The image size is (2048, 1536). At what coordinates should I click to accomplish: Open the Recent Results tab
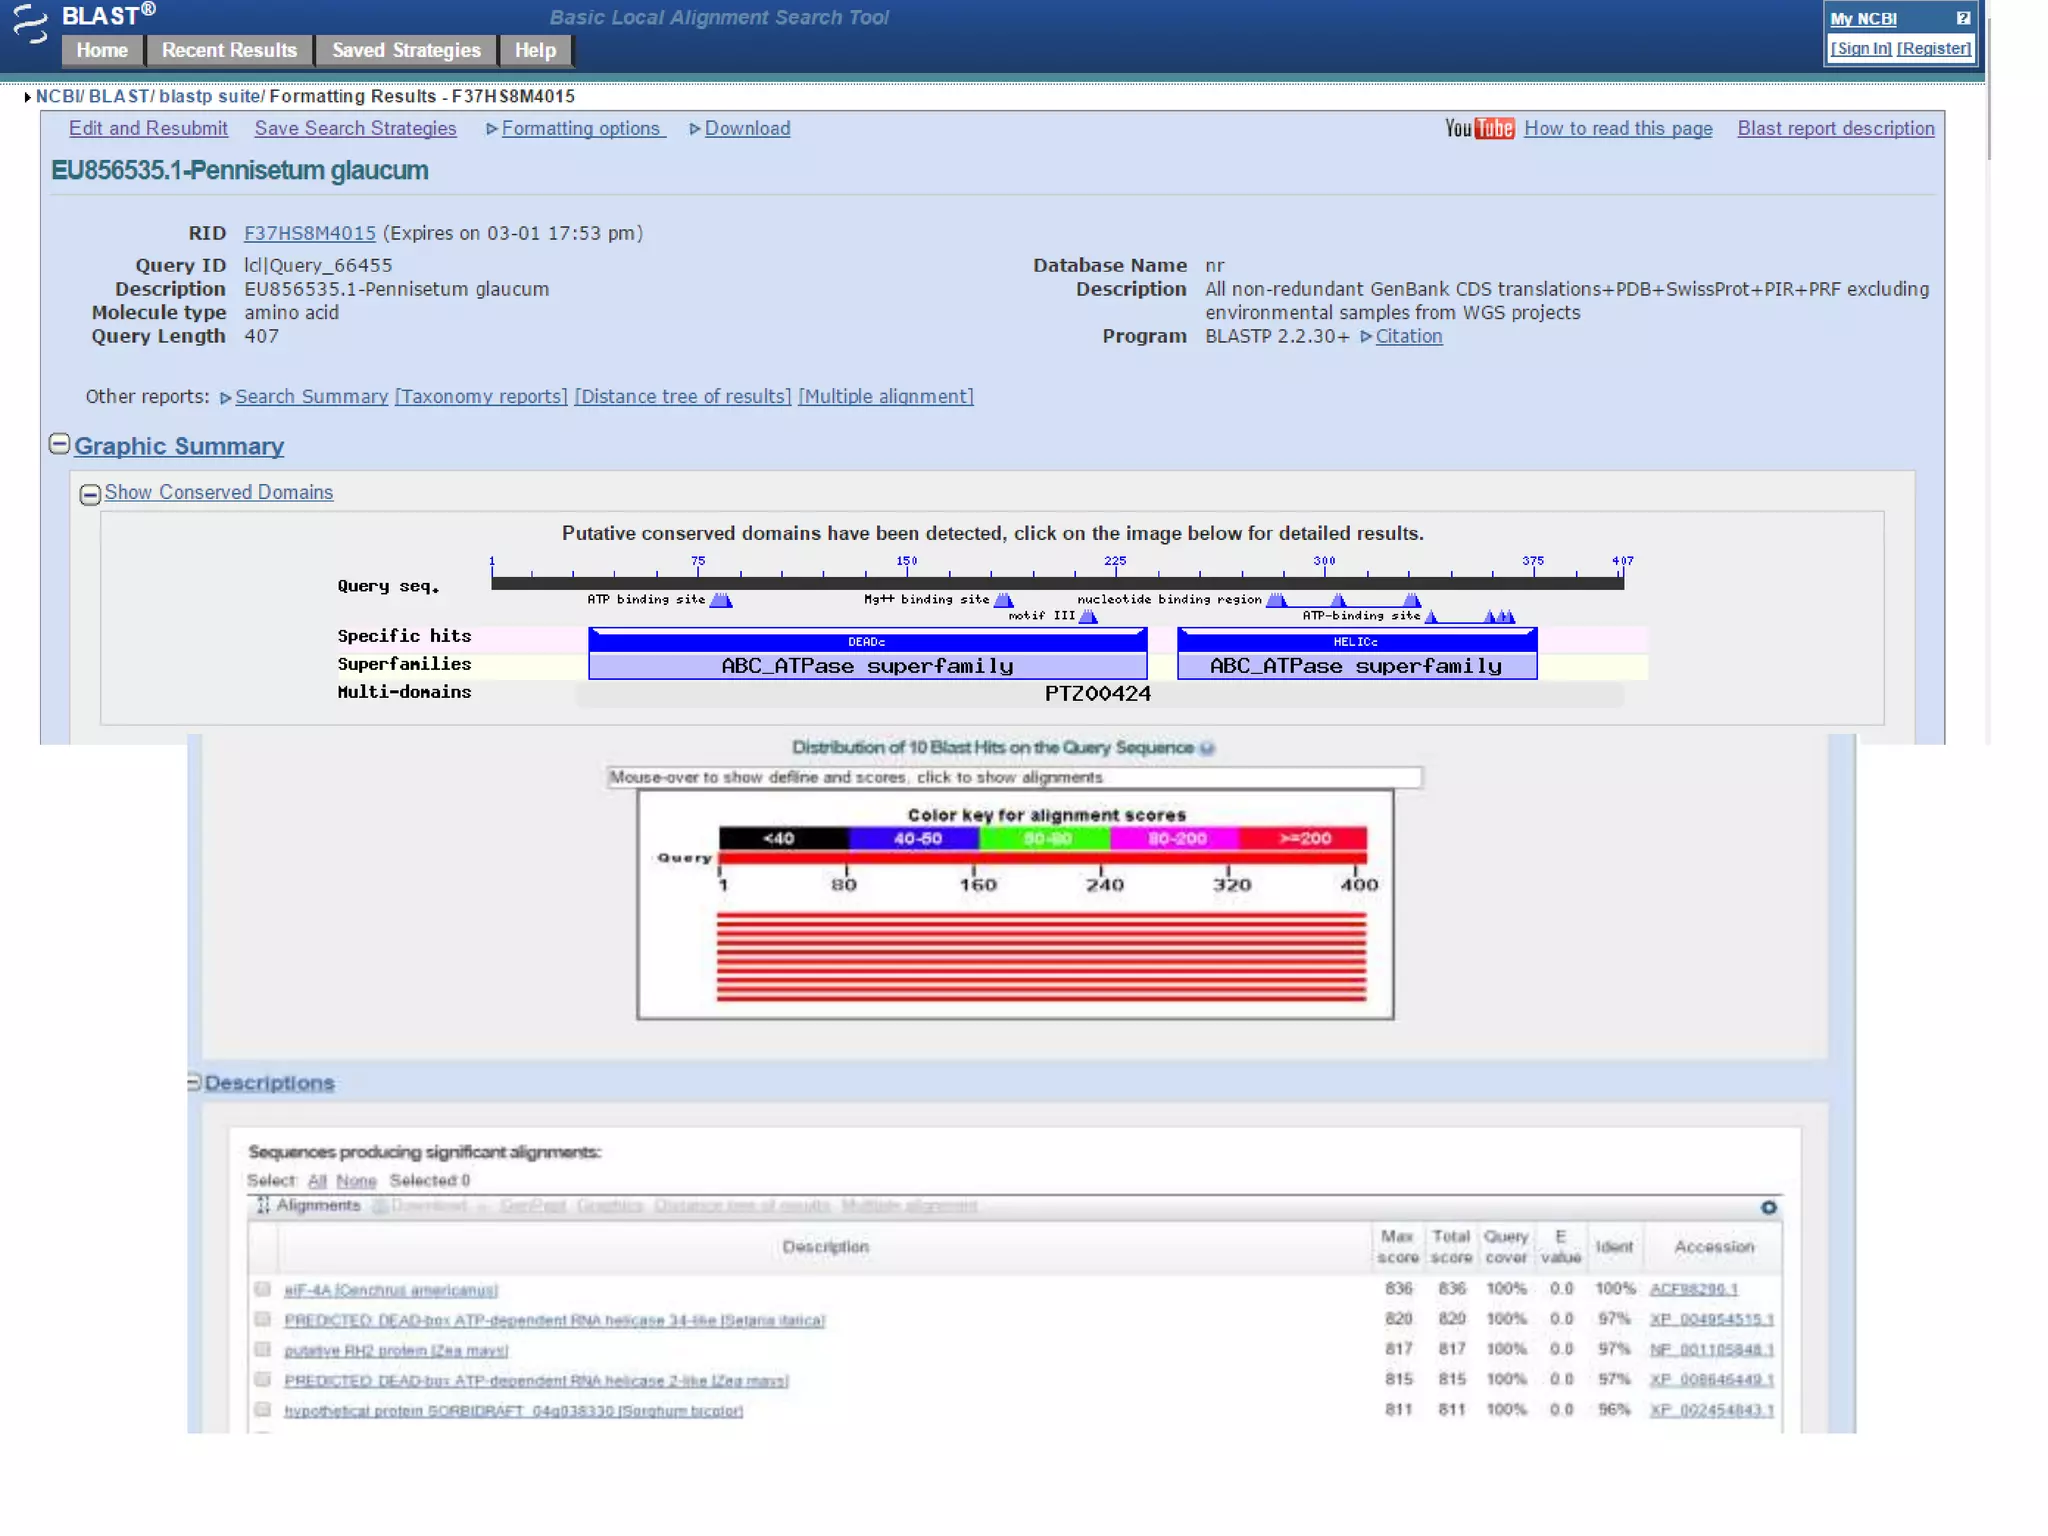[x=229, y=50]
